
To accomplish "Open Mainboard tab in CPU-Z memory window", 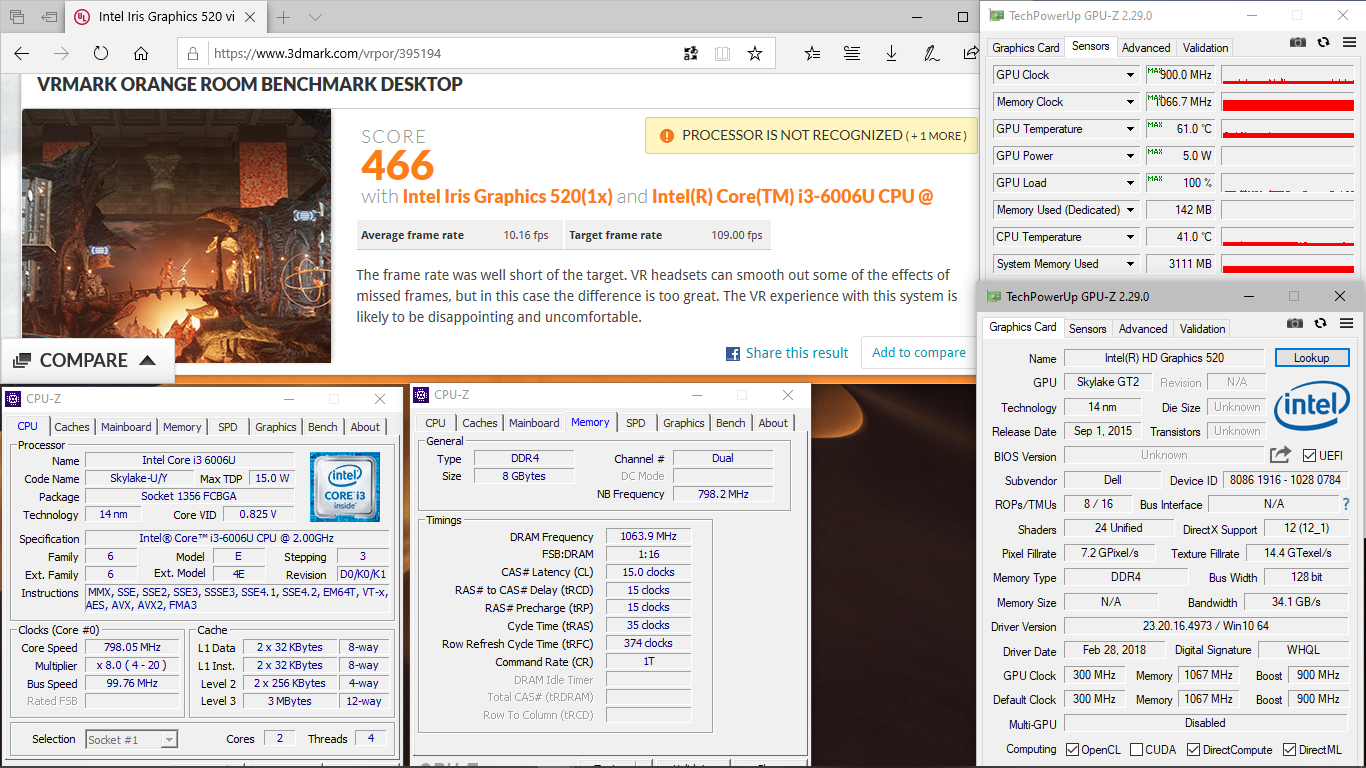I will 535,423.
